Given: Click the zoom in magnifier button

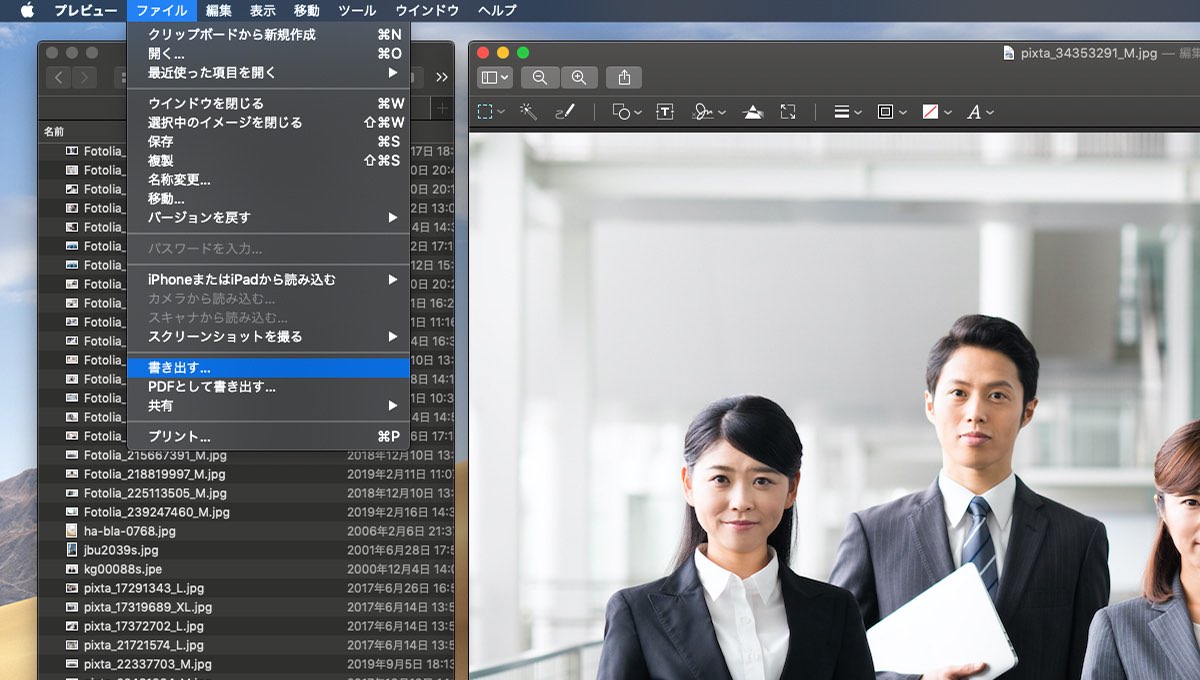Looking at the screenshot, I should [x=579, y=78].
